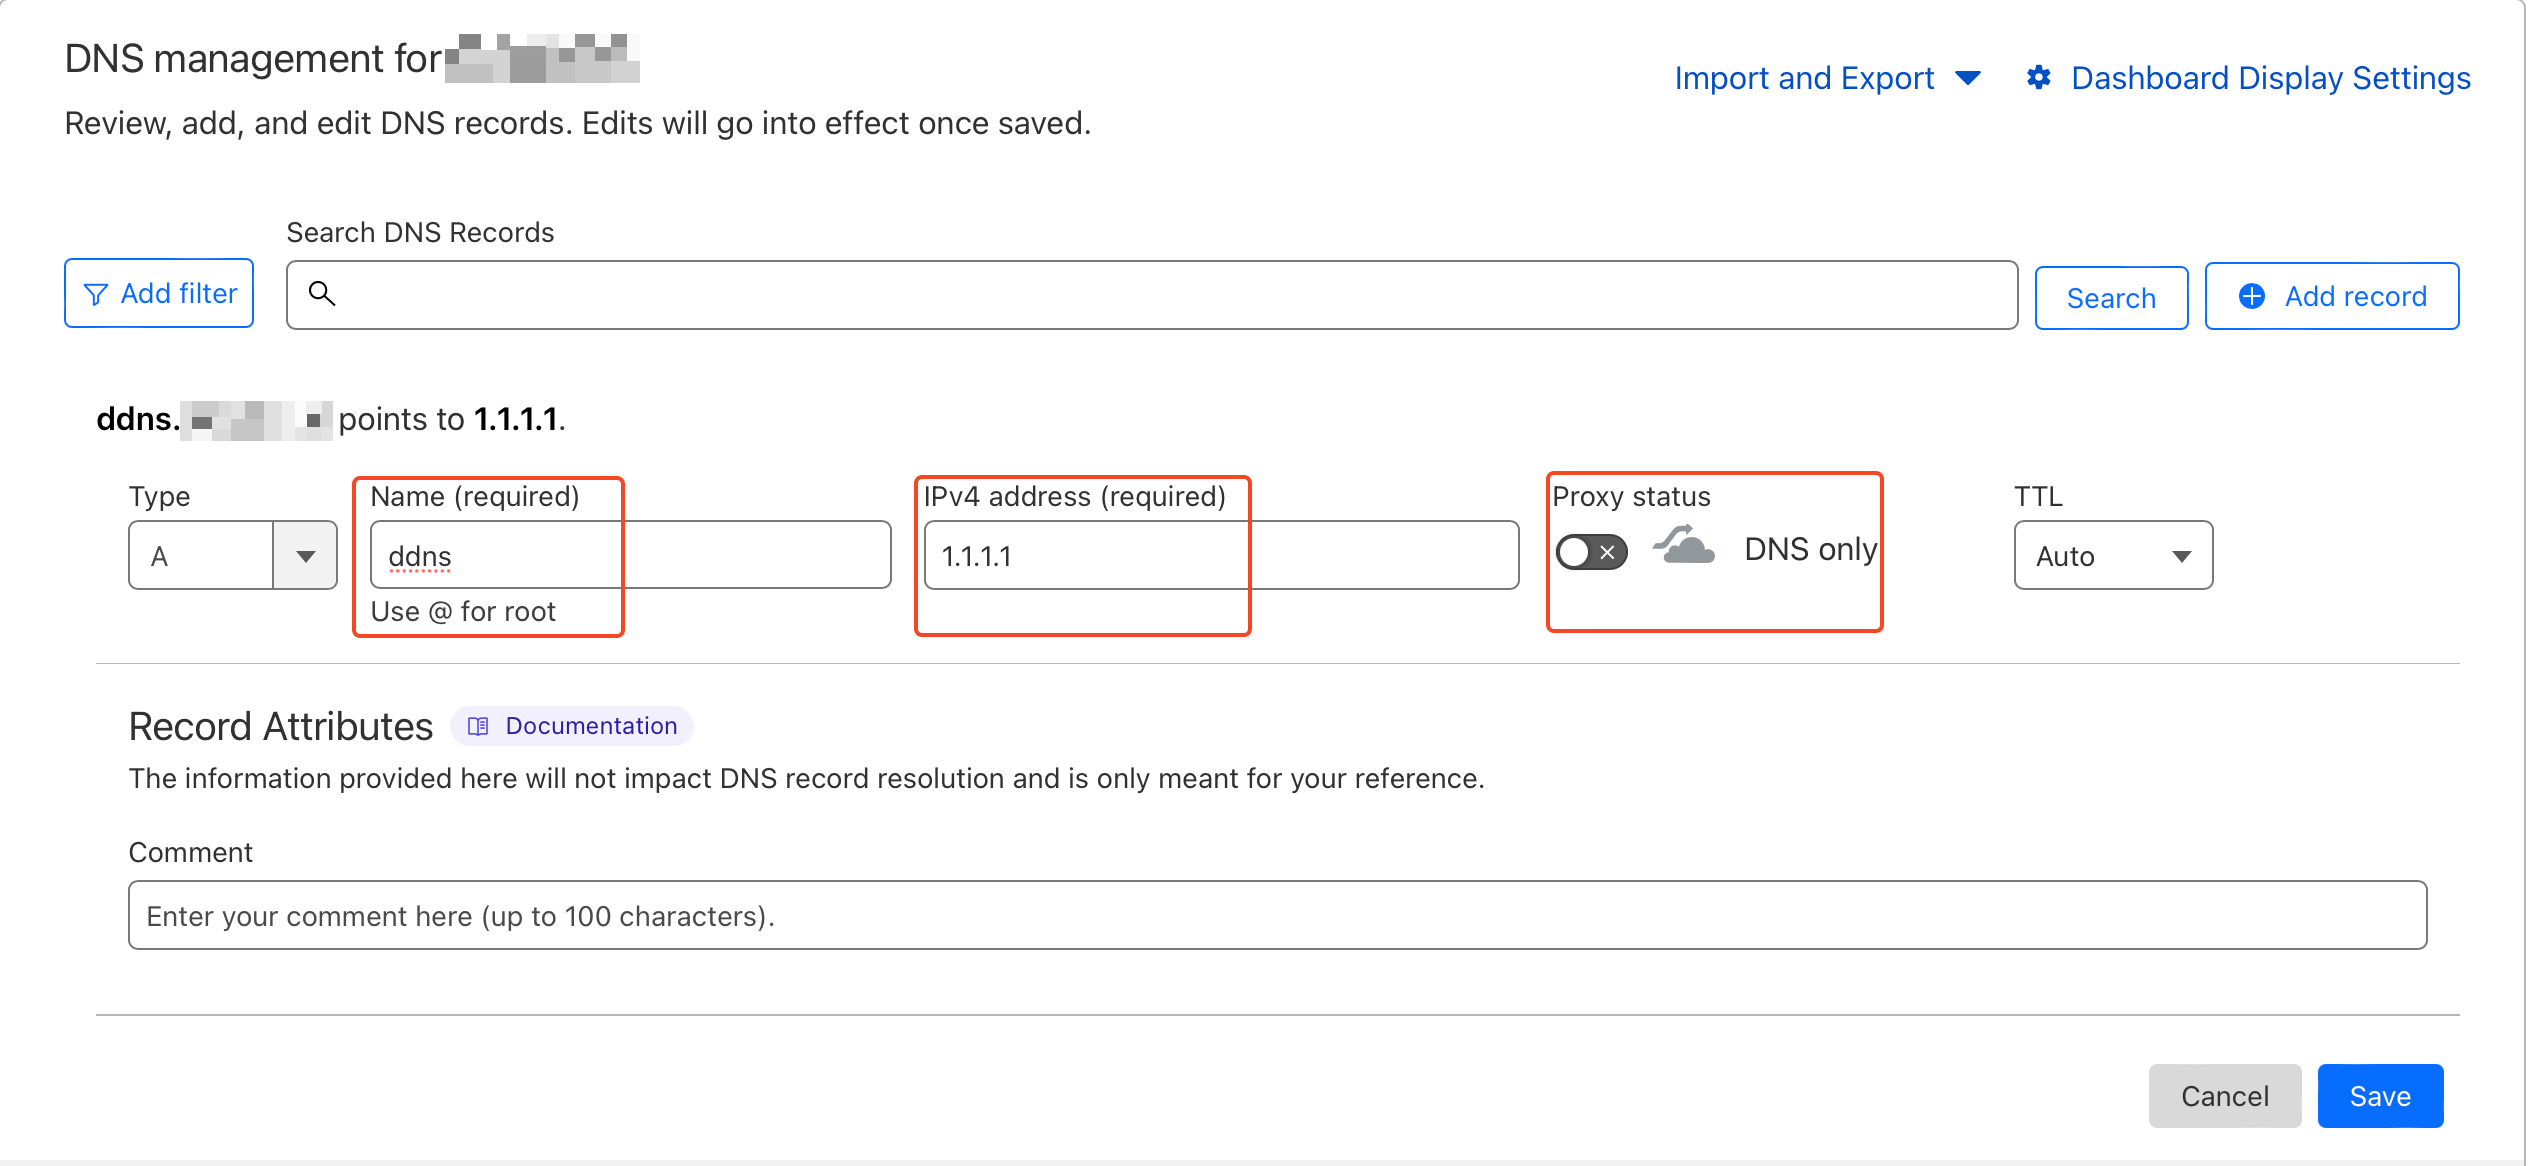Cancel editing the DNS record
The image size is (2528, 1166).
pyautogui.click(x=2224, y=1096)
